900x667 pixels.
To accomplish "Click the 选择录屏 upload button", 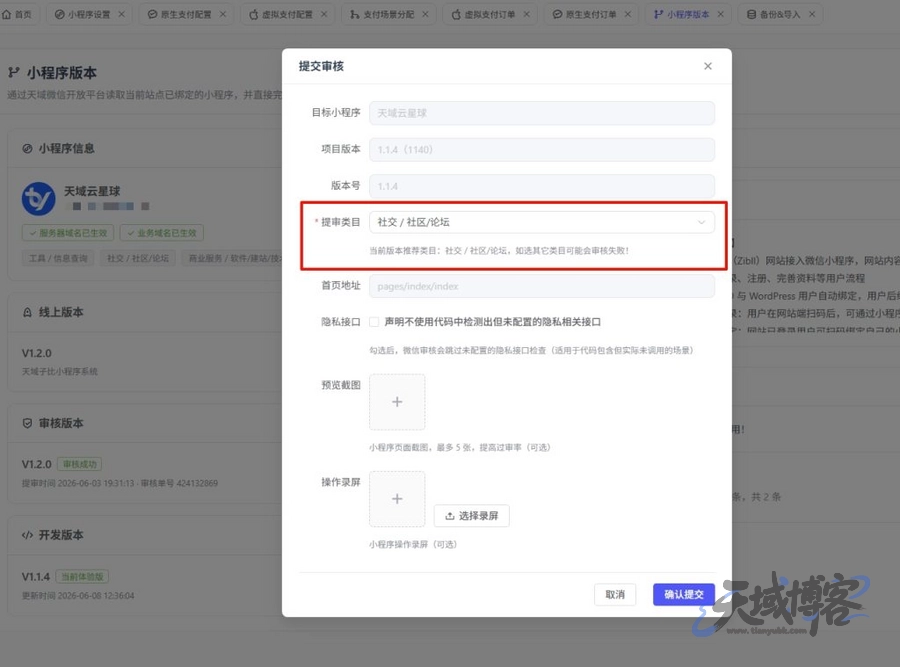I will (472, 515).
